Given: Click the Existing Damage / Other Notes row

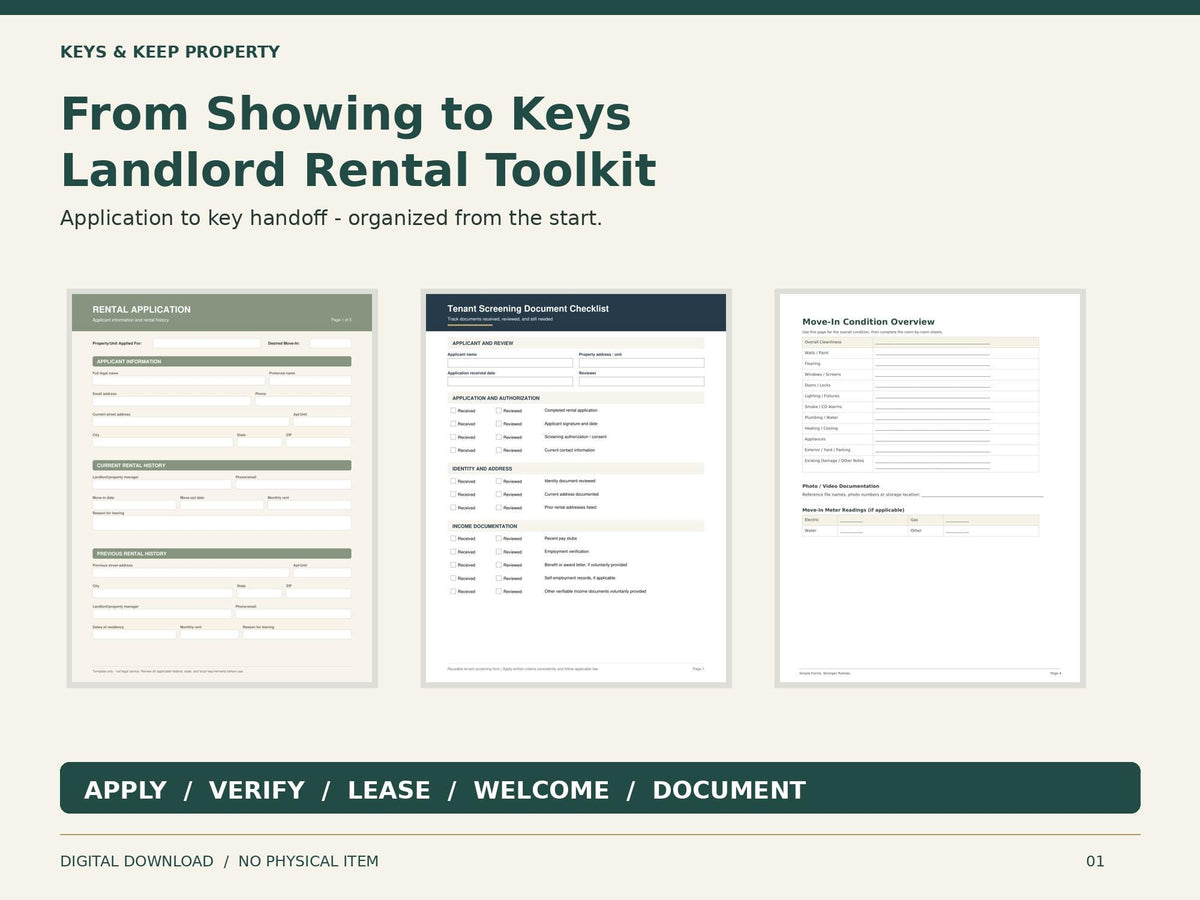Looking at the screenshot, I should [x=920, y=464].
